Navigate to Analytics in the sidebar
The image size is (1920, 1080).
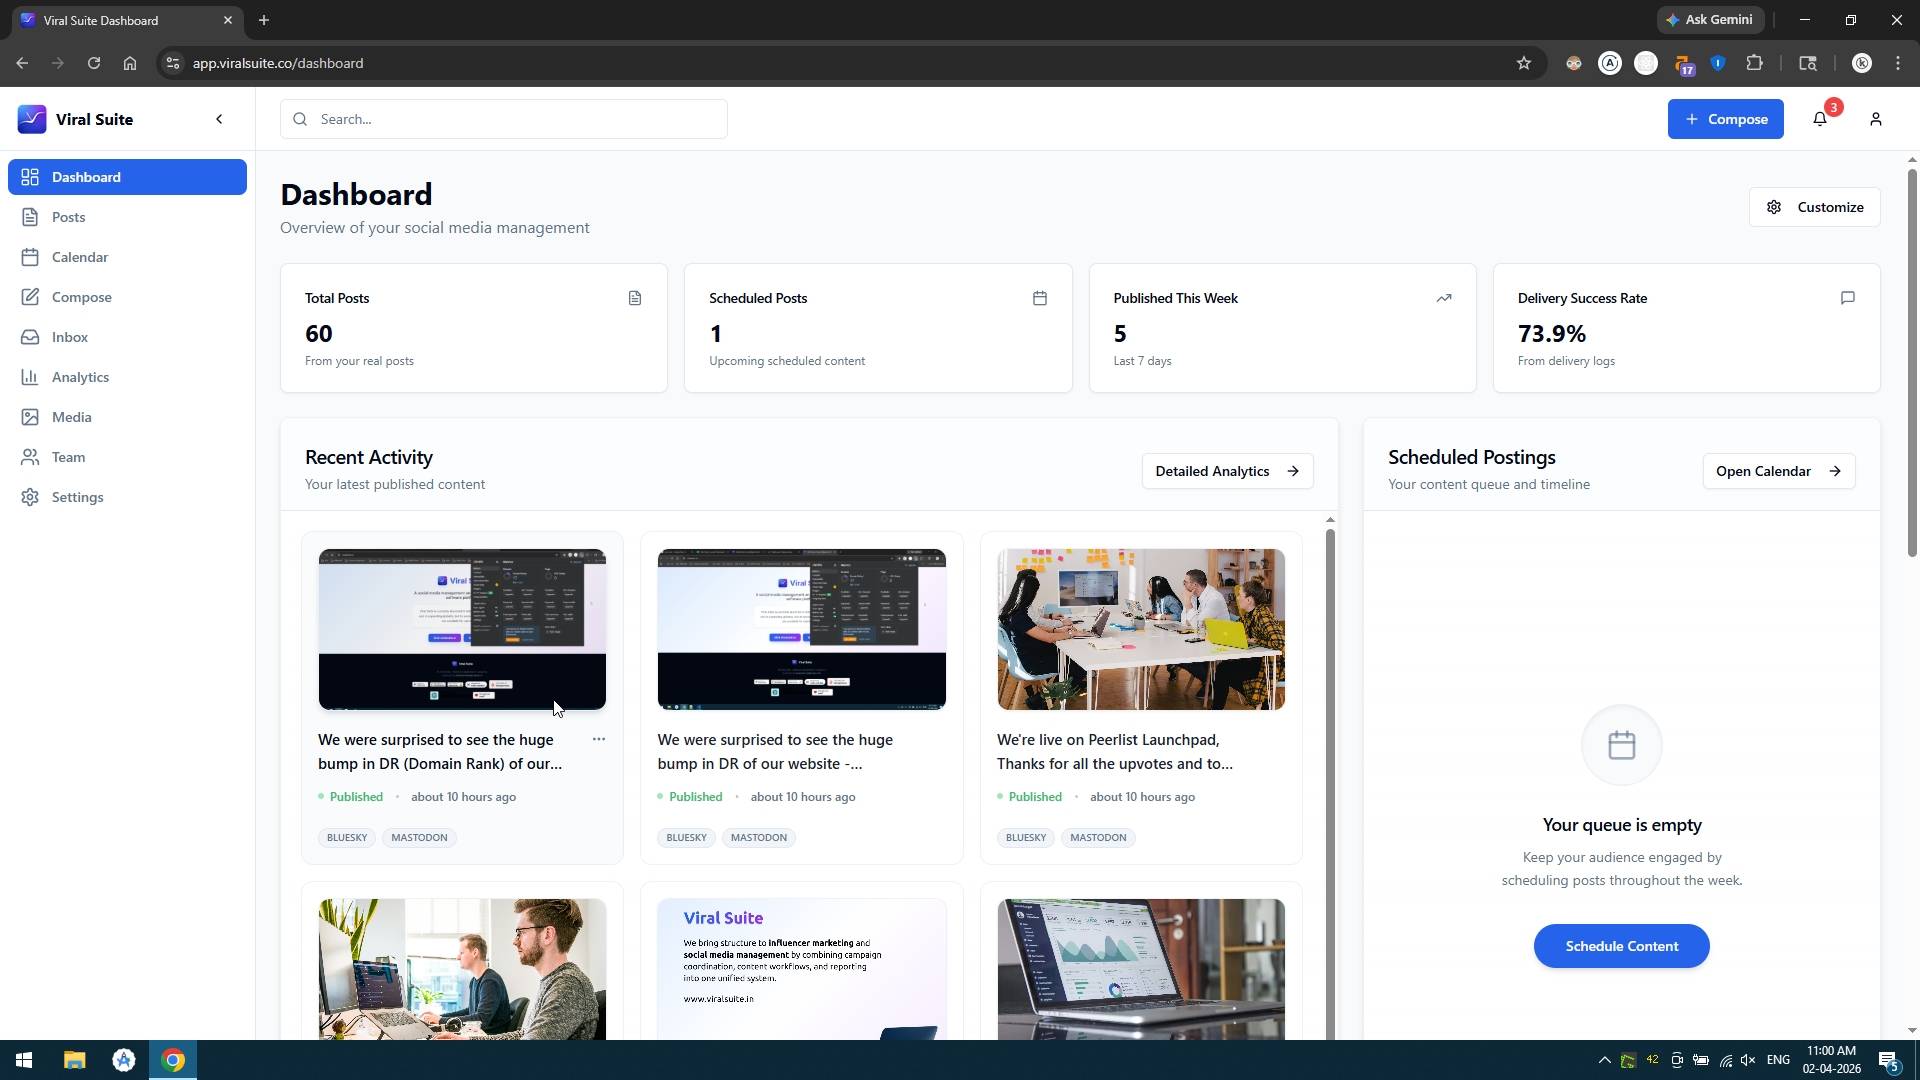pyautogui.click(x=127, y=377)
